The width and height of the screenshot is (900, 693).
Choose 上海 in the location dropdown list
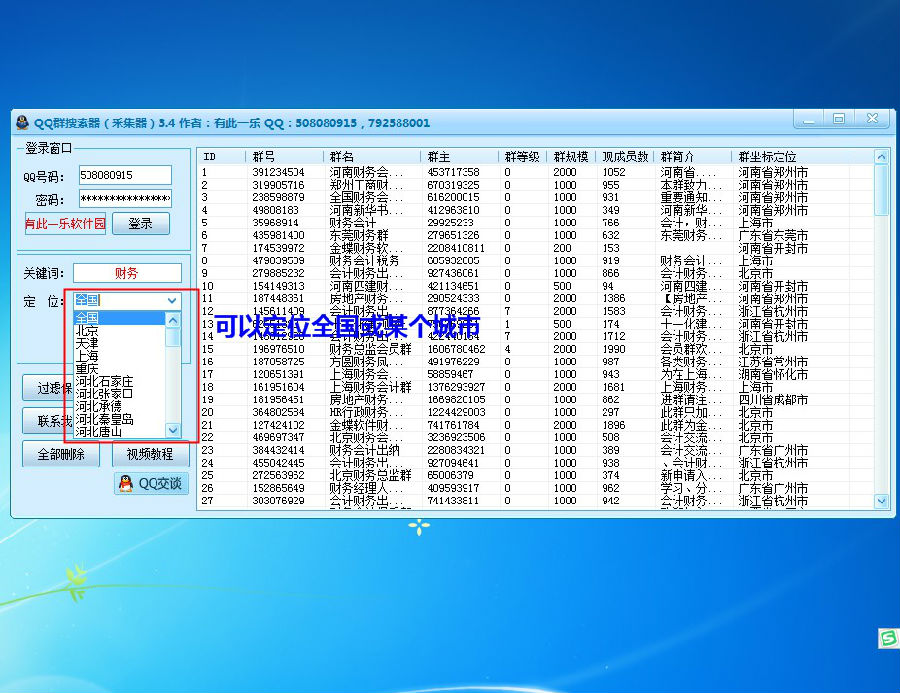tap(88, 356)
